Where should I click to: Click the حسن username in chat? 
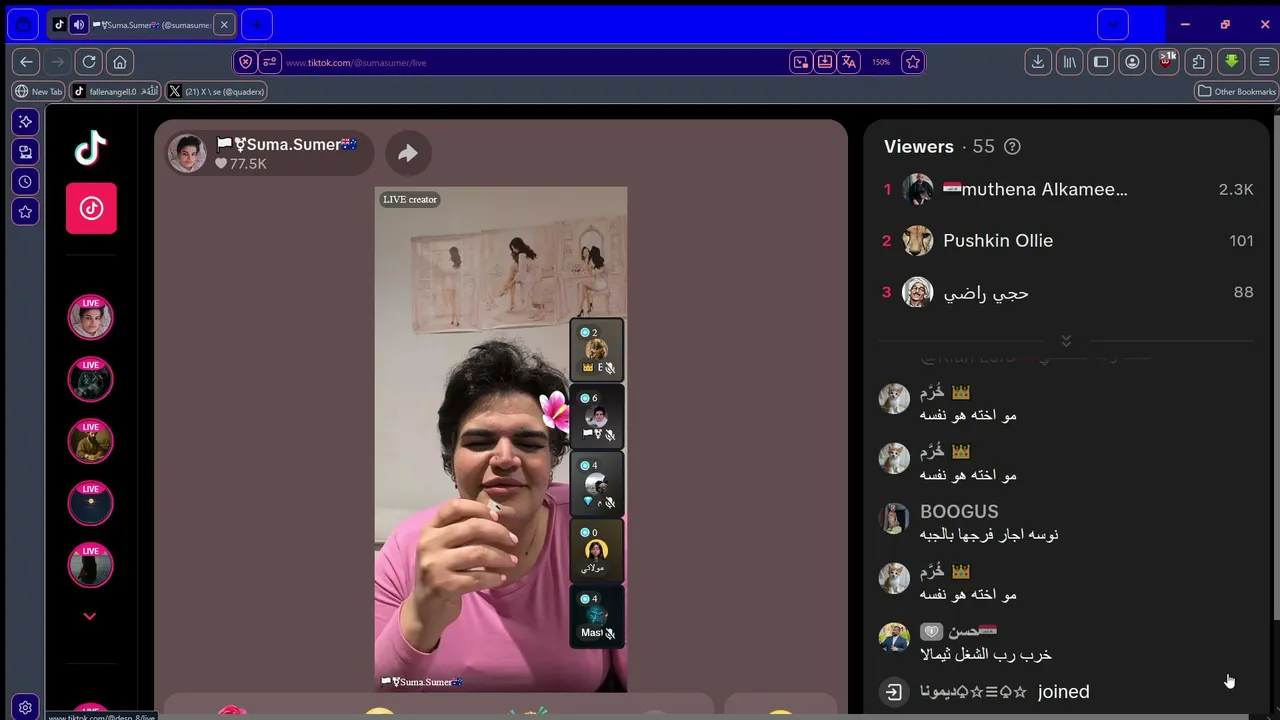tap(971, 632)
